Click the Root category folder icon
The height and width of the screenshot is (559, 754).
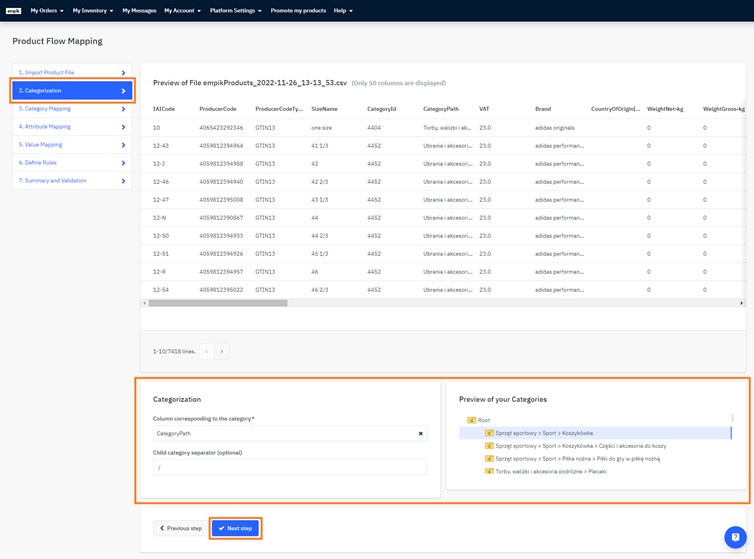472,420
